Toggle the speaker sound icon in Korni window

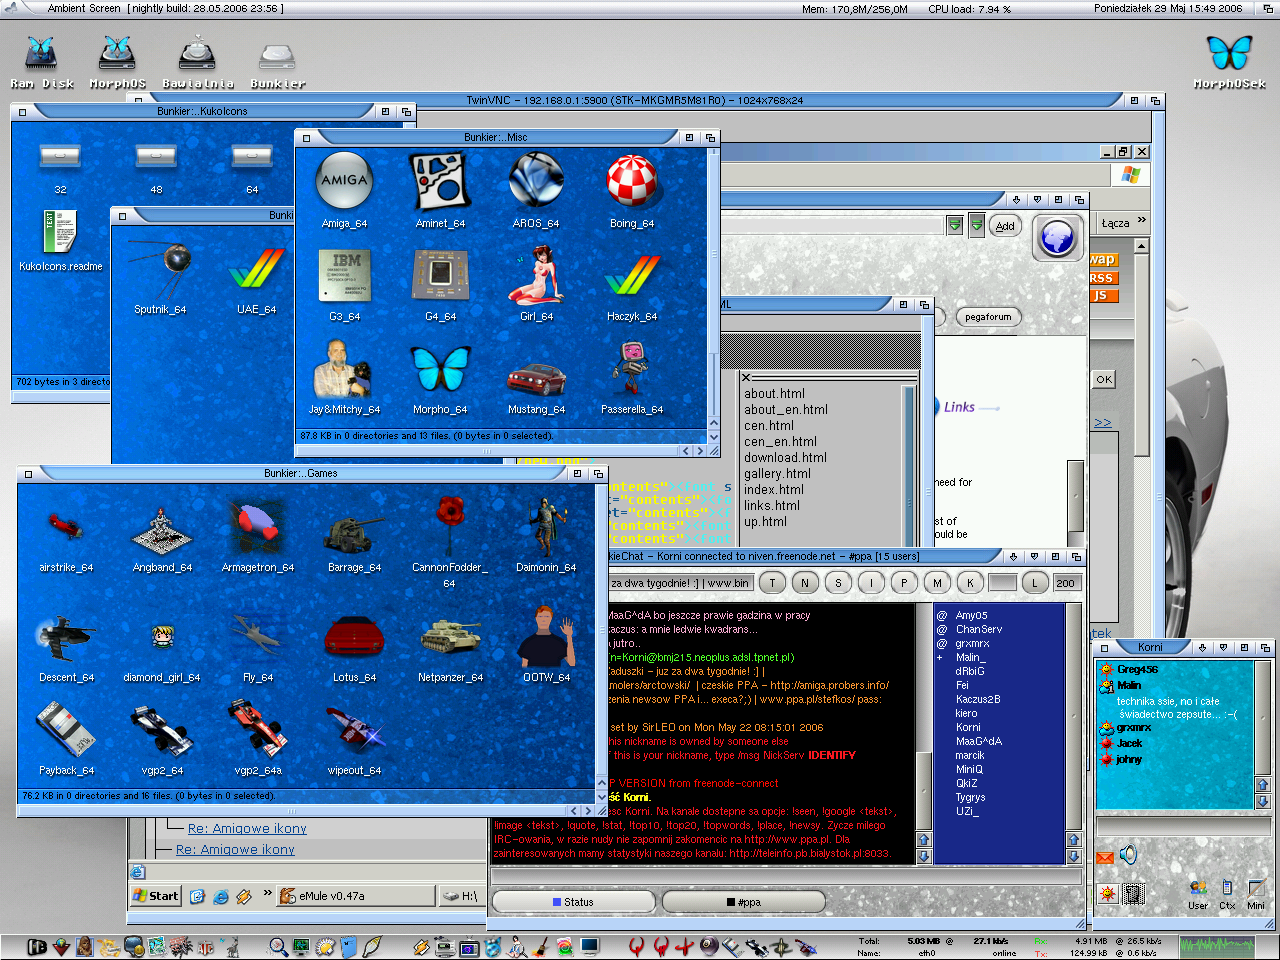point(1128,855)
